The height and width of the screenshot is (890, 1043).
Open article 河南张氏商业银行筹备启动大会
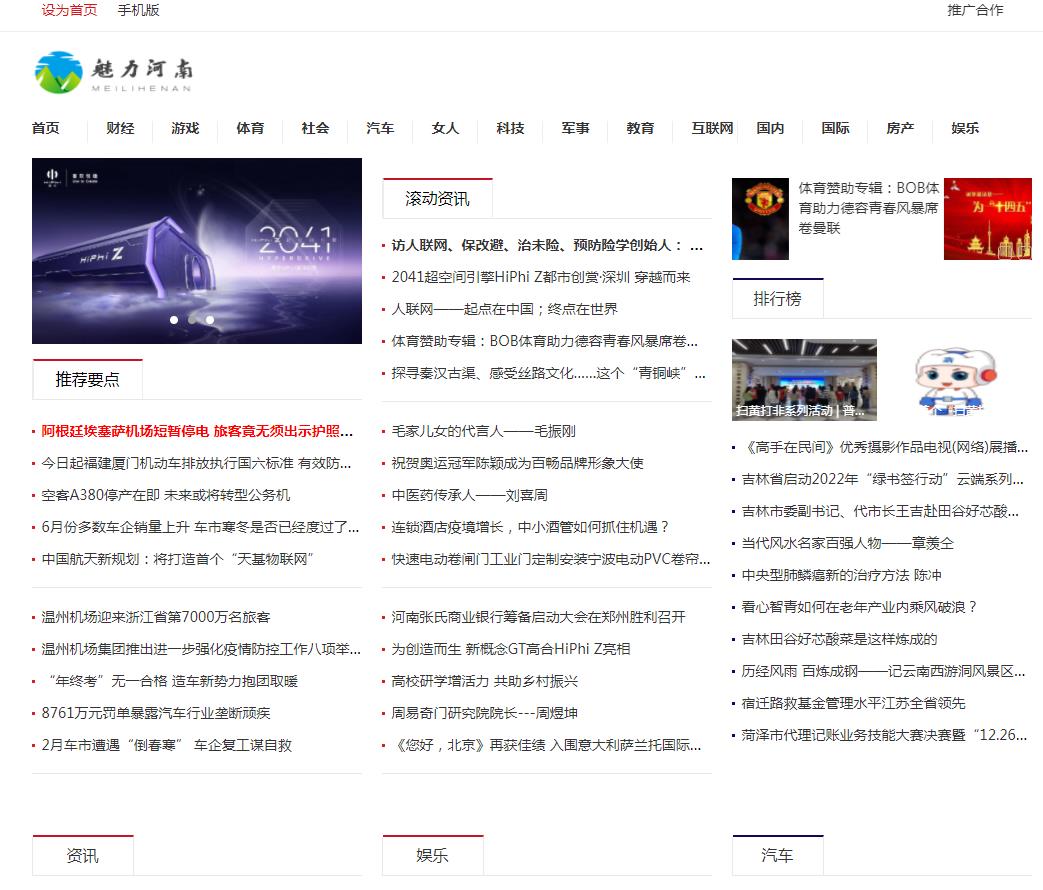pos(538,617)
